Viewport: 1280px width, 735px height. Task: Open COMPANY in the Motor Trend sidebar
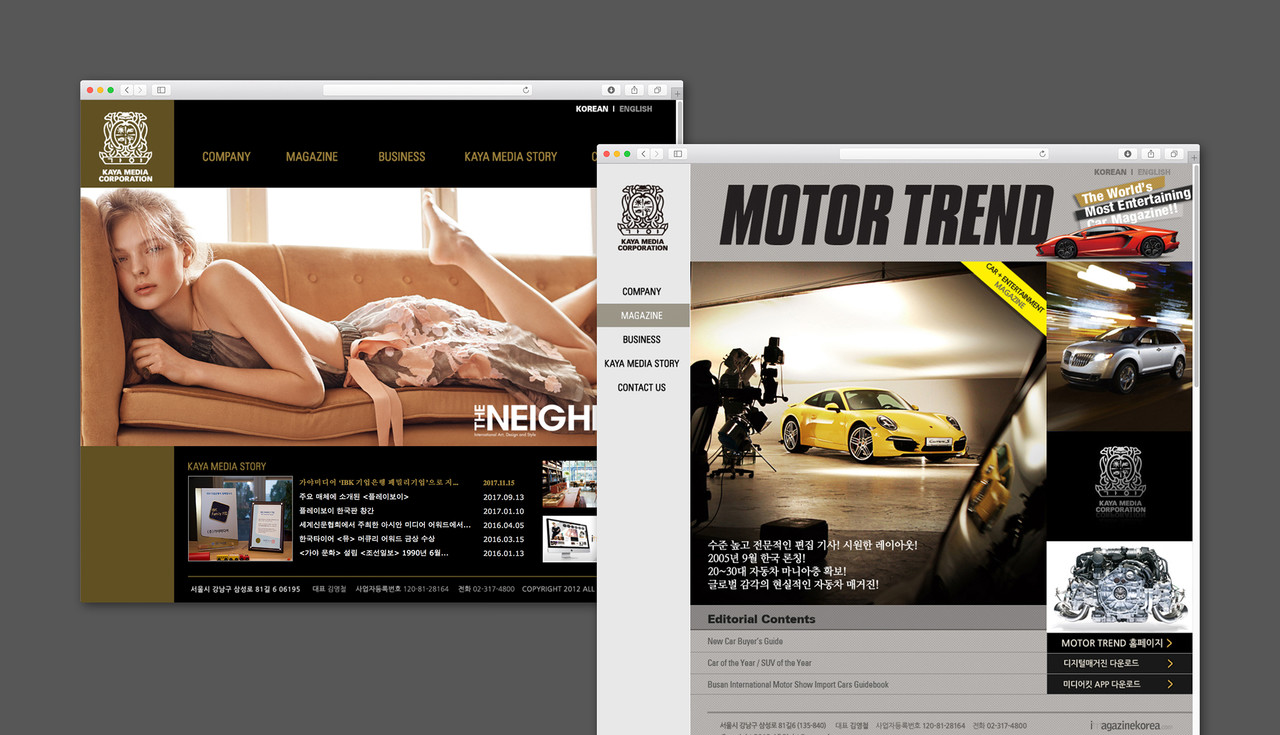(642, 292)
